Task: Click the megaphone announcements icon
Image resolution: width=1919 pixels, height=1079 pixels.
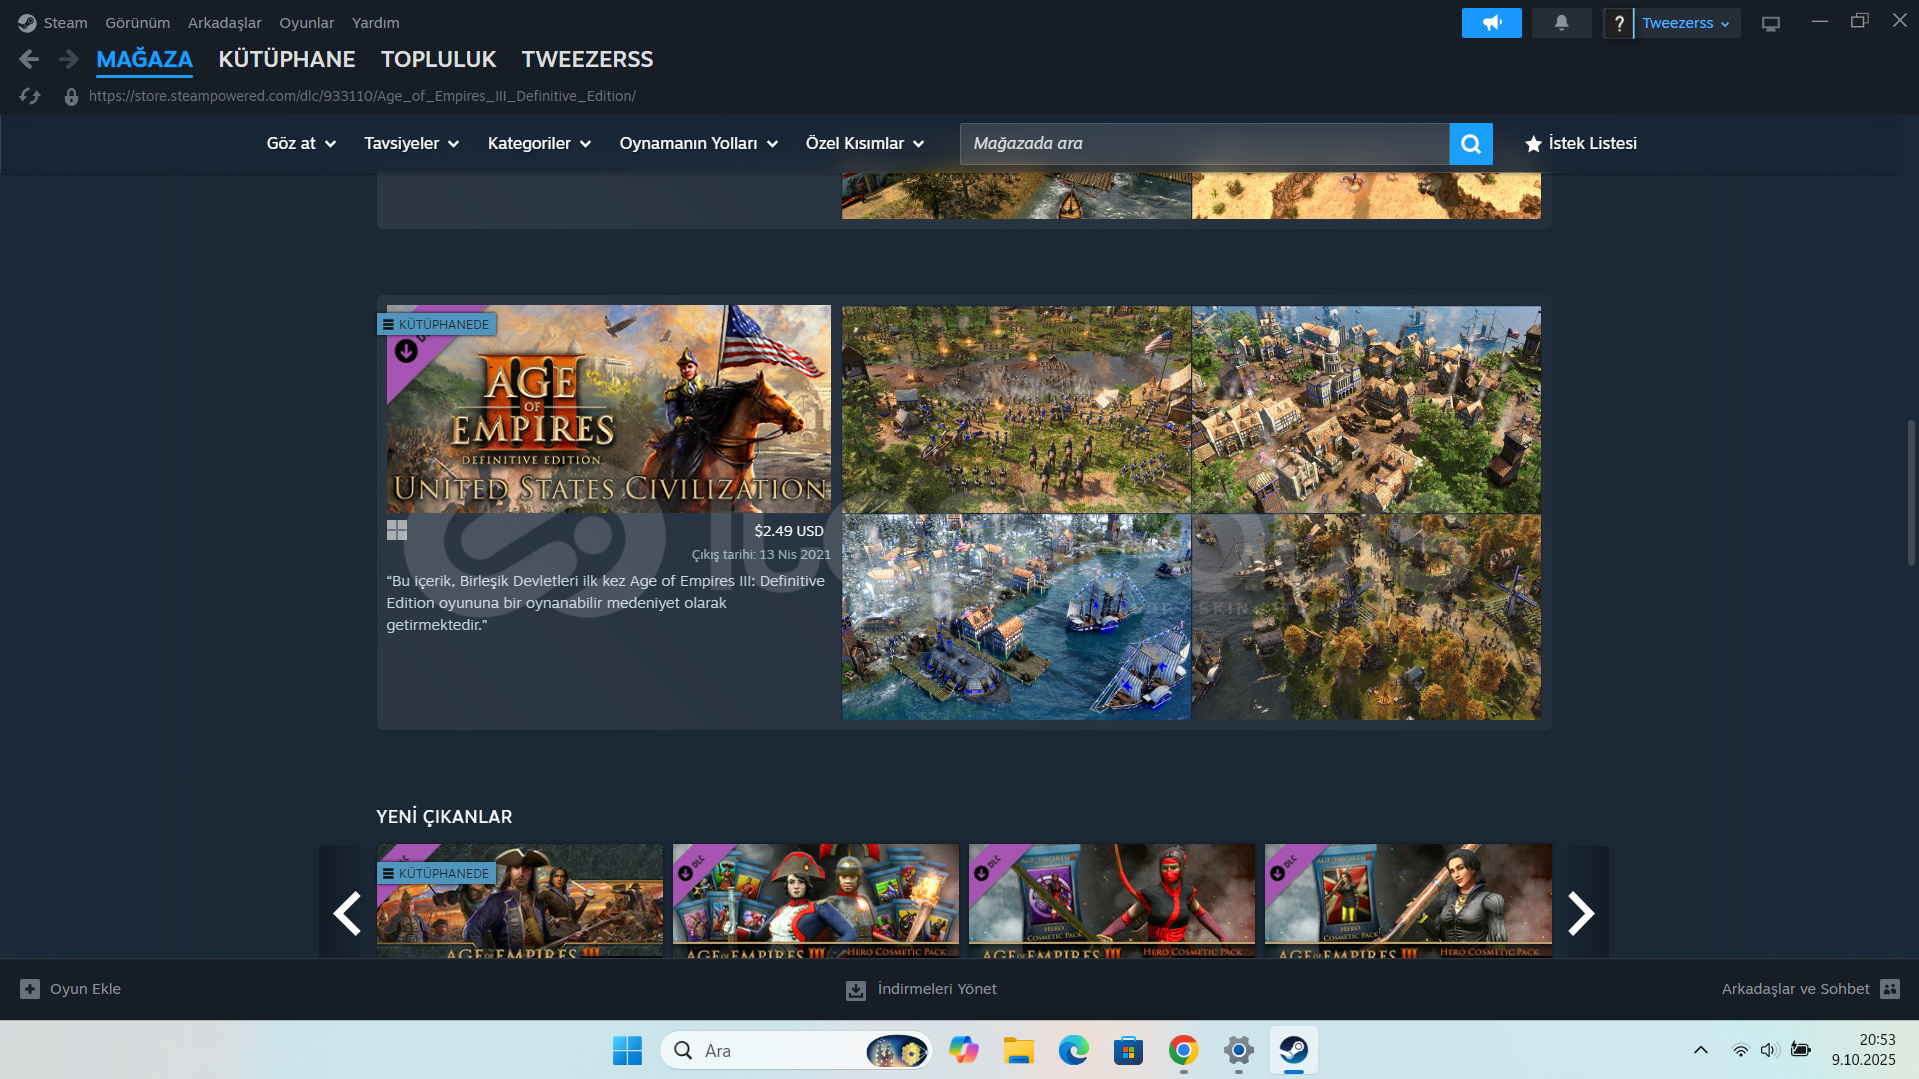Action: [x=1491, y=23]
